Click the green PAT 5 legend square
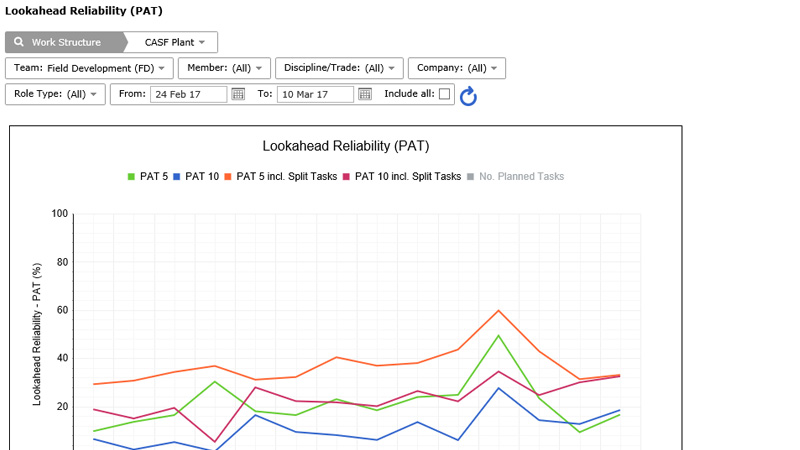The width and height of the screenshot is (800, 450). tap(131, 177)
